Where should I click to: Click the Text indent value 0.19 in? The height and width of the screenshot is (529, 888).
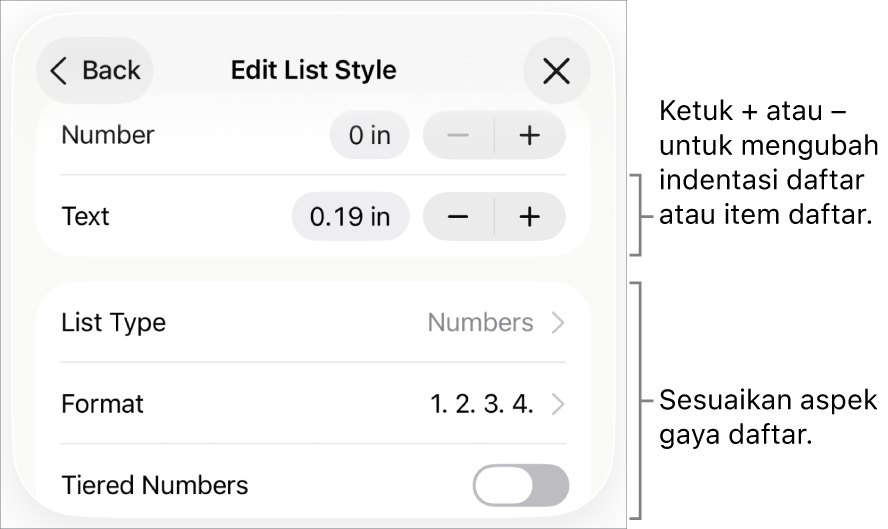[350, 217]
